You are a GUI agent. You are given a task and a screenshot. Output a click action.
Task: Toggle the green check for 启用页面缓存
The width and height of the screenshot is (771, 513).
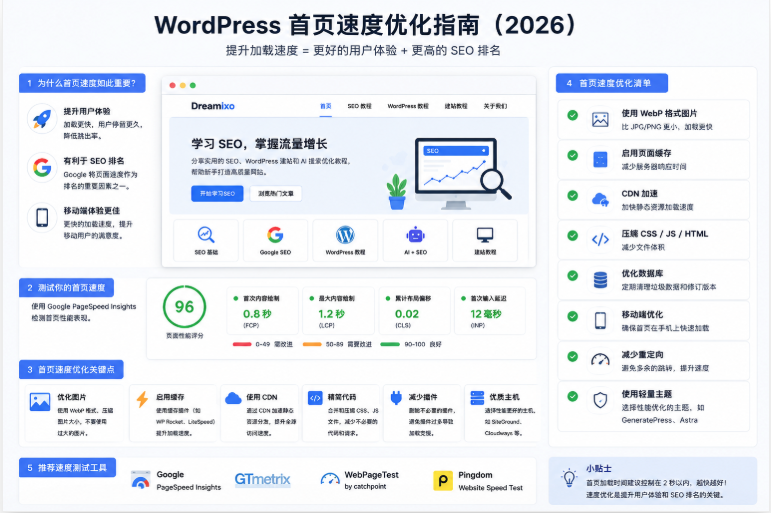click(x=572, y=155)
